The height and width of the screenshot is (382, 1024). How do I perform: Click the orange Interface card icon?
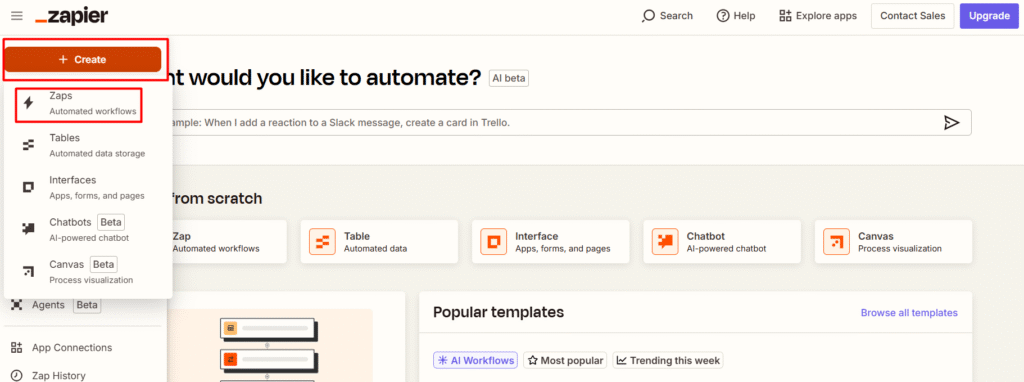click(x=494, y=242)
